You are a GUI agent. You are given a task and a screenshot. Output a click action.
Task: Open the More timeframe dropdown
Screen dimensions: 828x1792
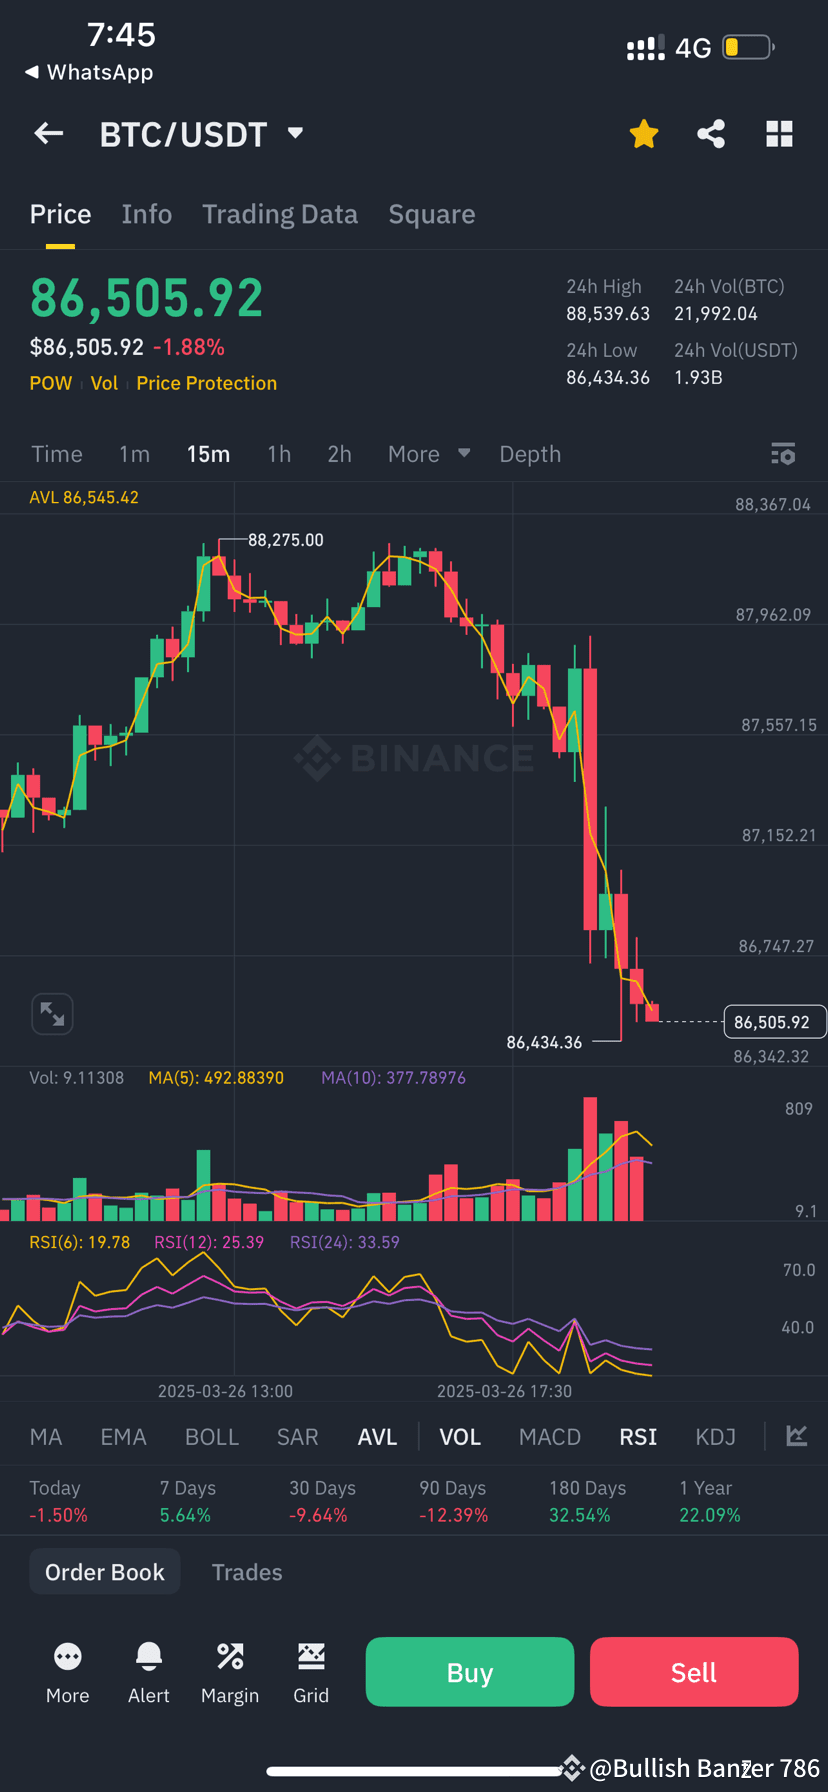[428, 453]
